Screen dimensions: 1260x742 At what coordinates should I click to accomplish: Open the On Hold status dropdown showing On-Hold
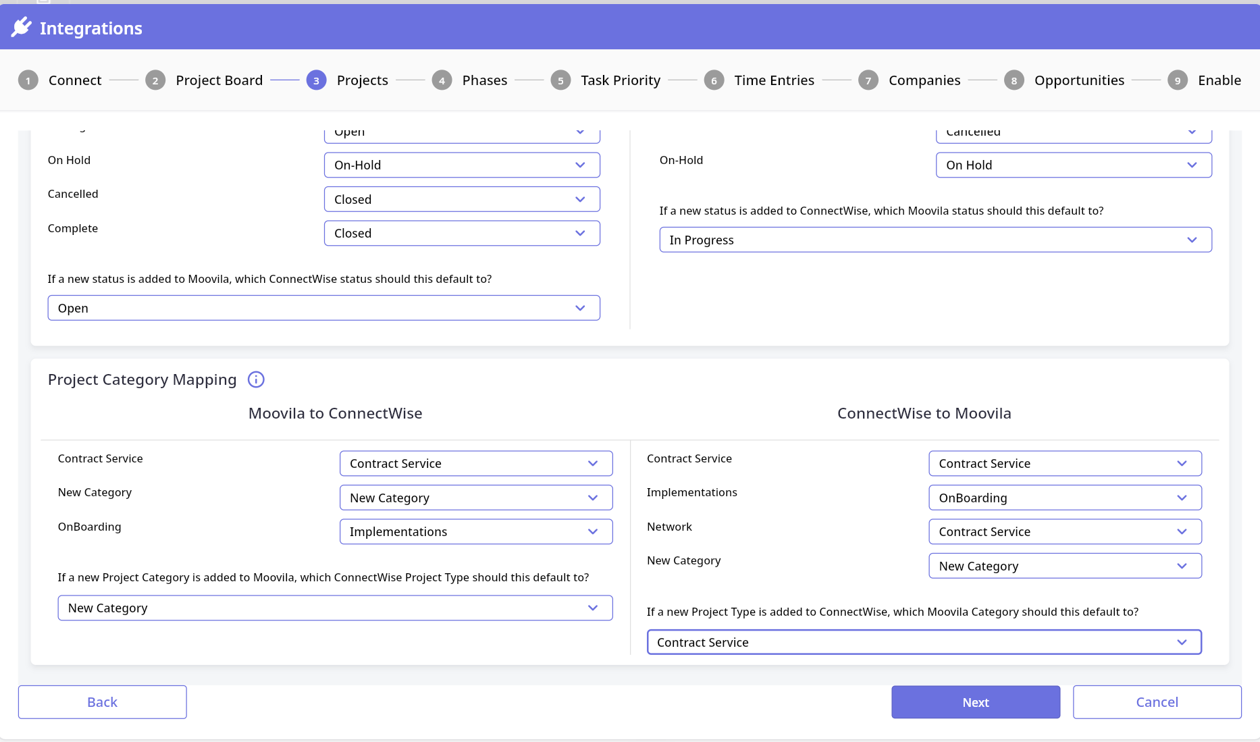461,165
